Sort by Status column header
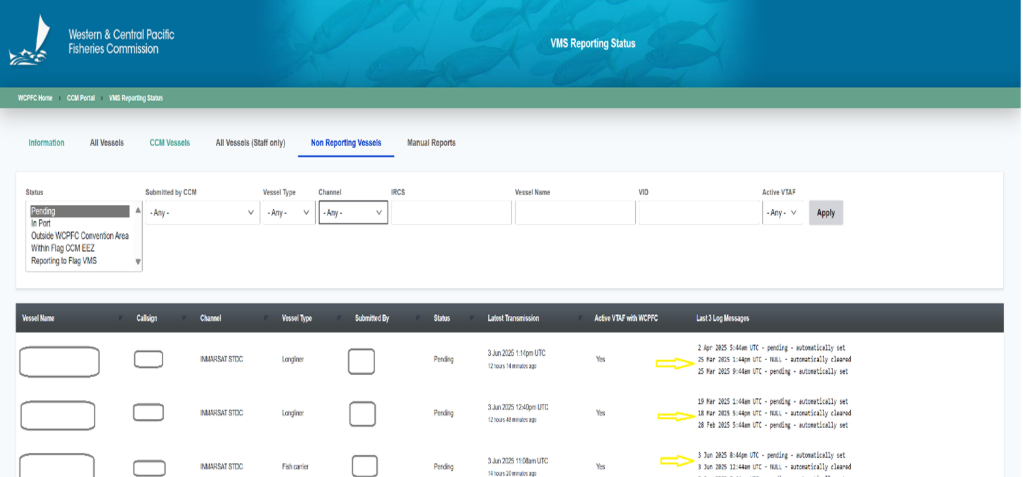The width and height of the screenshot is (1023, 477). click(x=442, y=318)
